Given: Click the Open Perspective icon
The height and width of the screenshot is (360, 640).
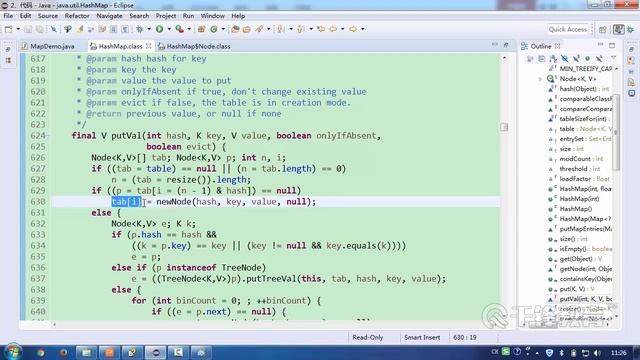Looking at the screenshot, I should (603, 29).
